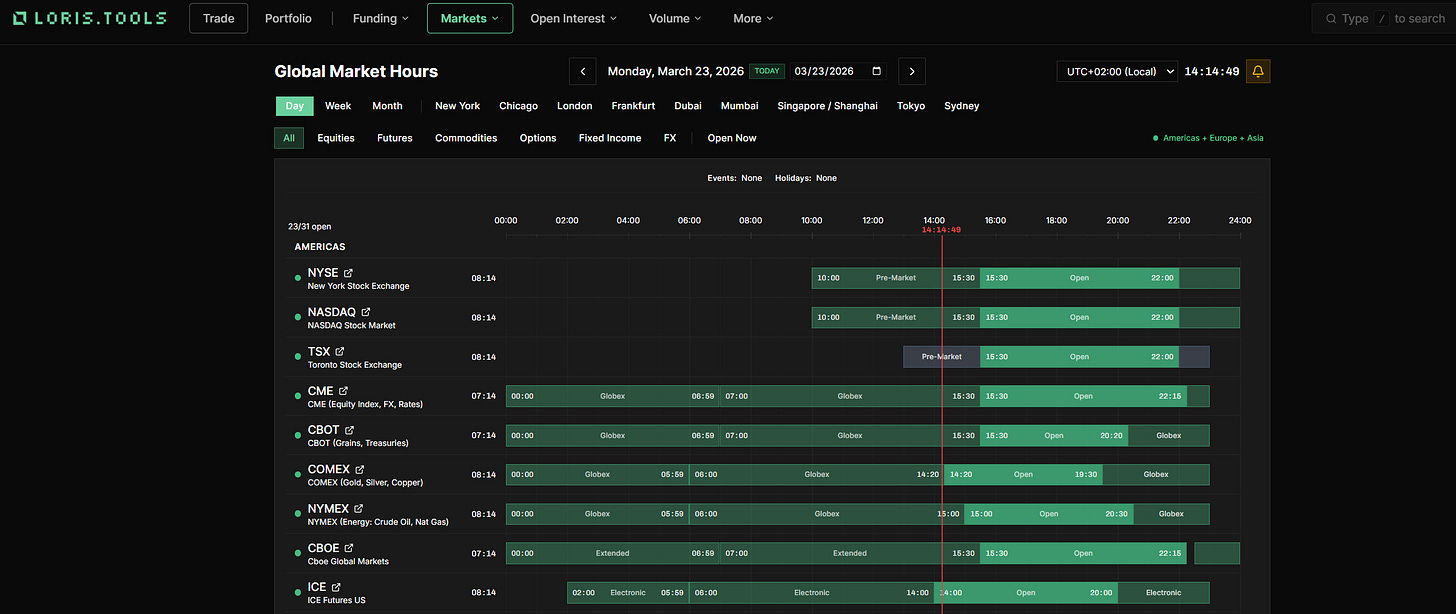Open the CBOE external link icon
The height and width of the screenshot is (614, 1456).
[x=349, y=548]
